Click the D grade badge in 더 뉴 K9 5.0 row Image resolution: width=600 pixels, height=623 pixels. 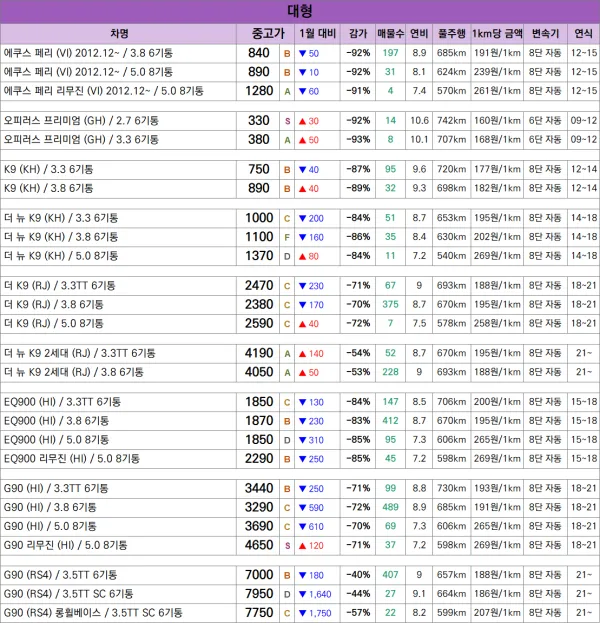tap(287, 256)
